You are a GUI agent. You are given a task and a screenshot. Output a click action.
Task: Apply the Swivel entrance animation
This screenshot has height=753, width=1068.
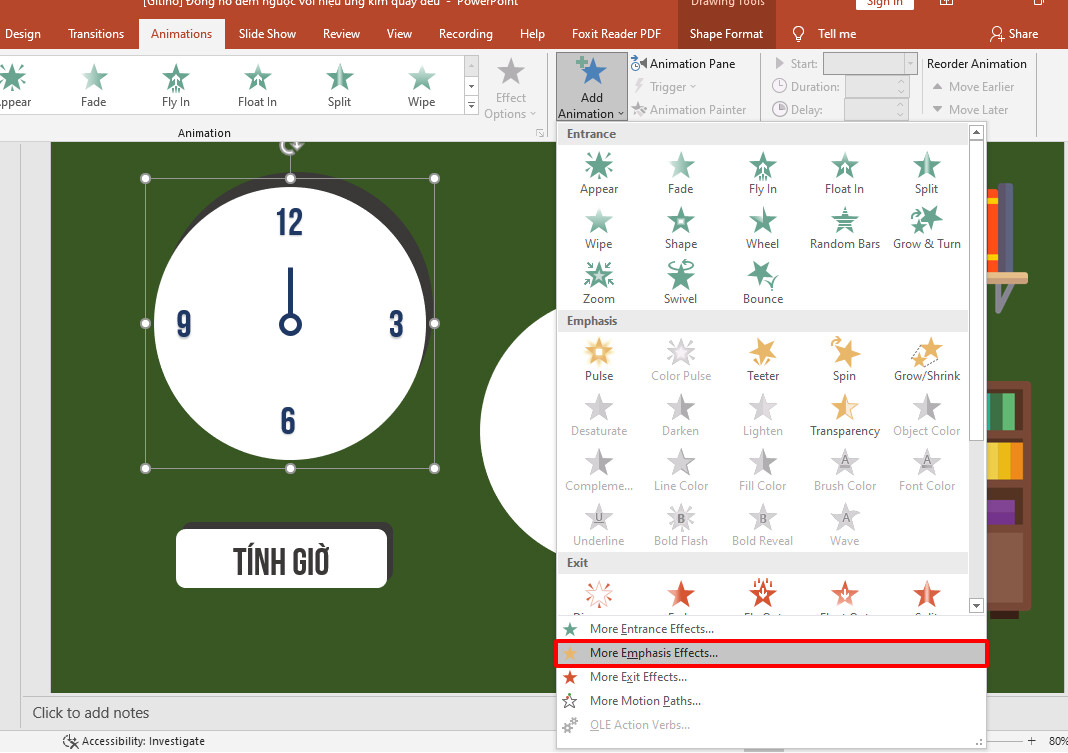click(680, 284)
